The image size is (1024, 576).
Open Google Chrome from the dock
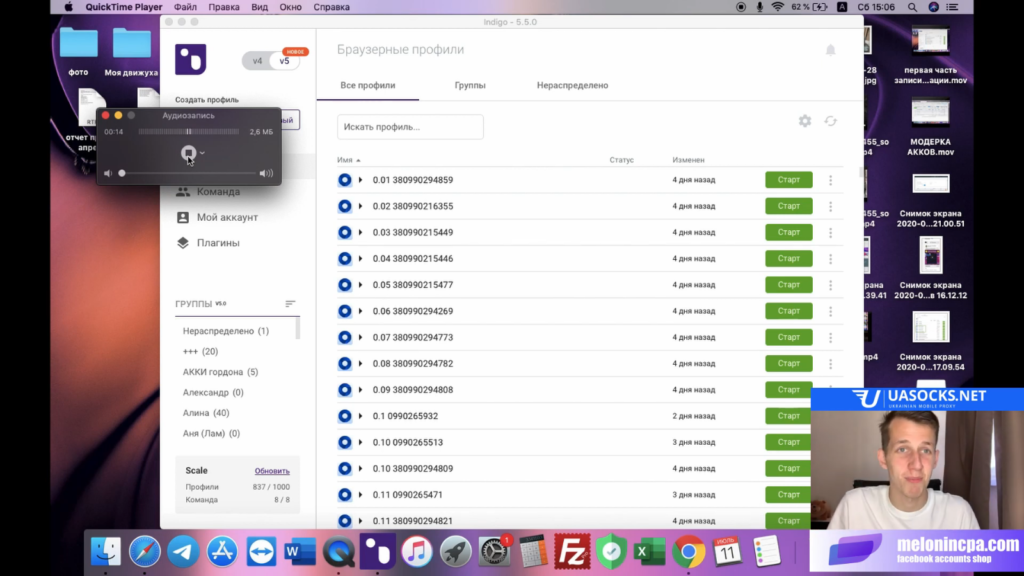pyautogui.click(x=688, y=552)
